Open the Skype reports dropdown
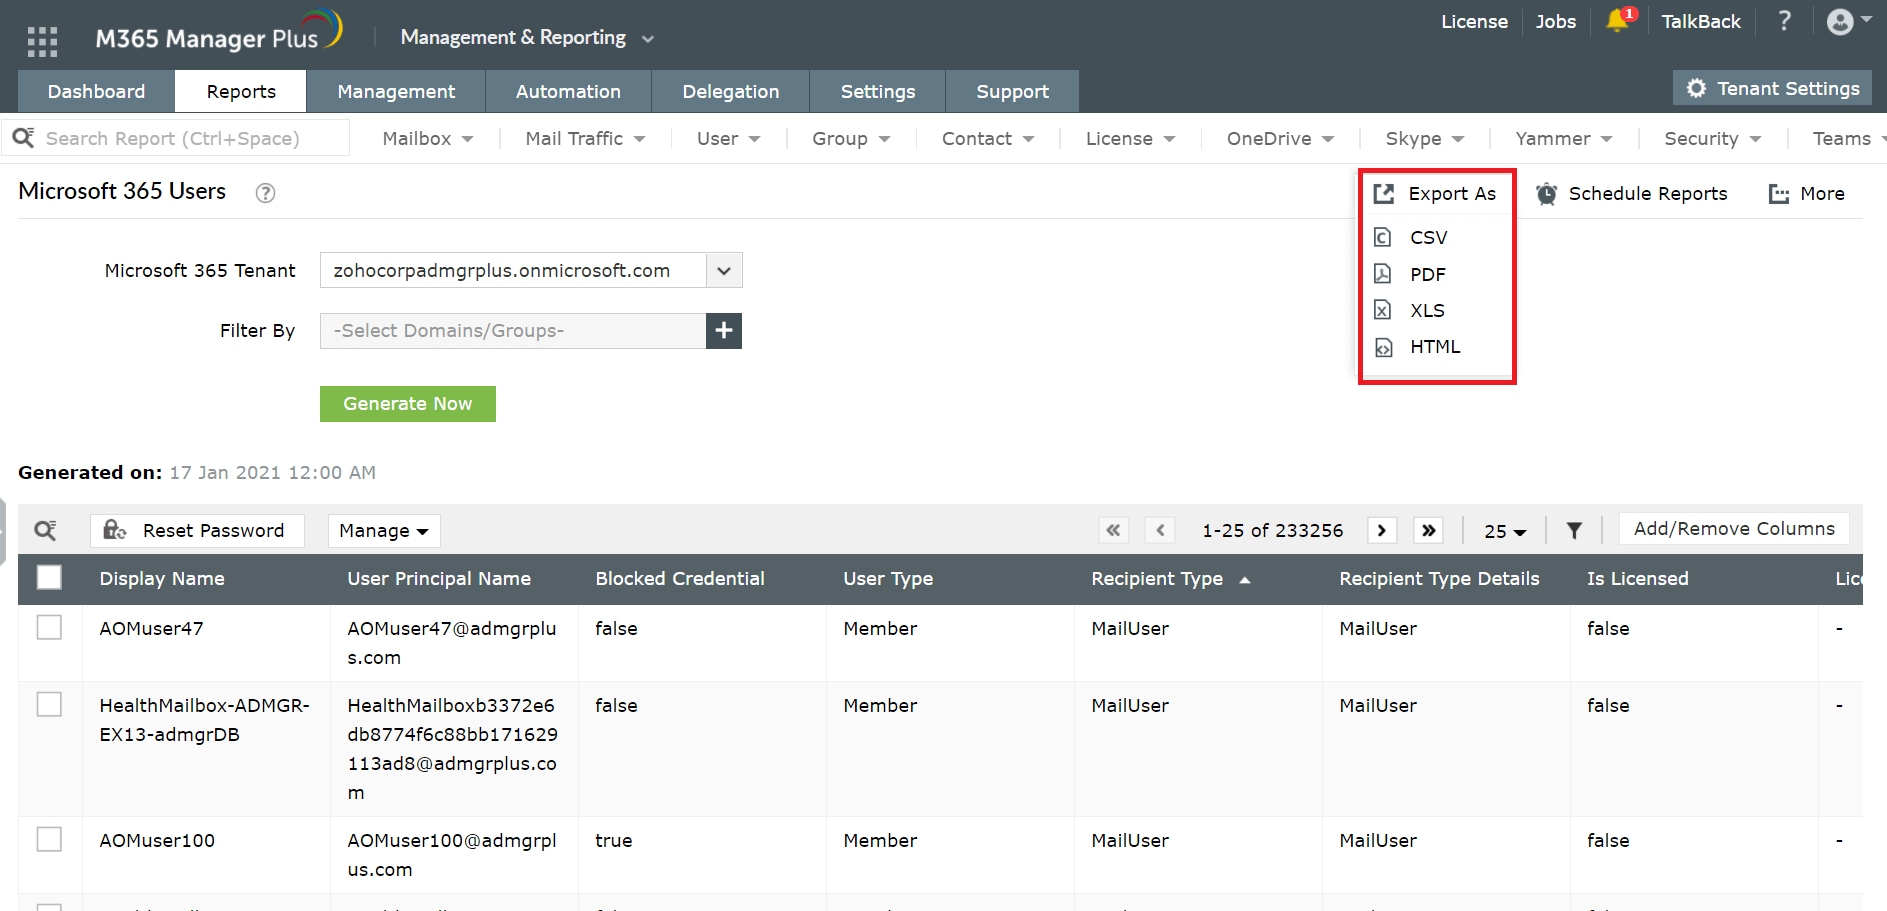This screenshot has height=911, width=1887. [x=1425, y=139]
